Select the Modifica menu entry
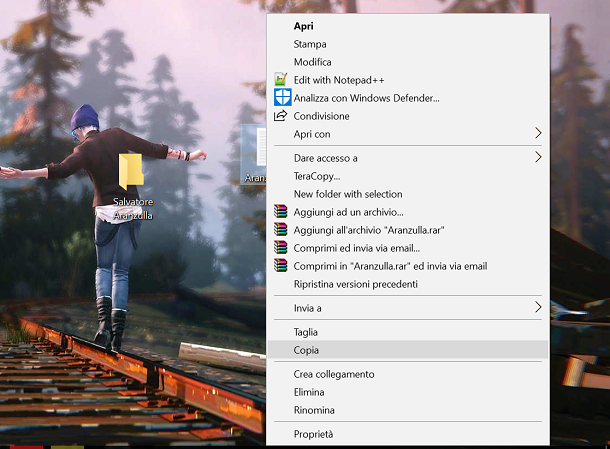 click(x=408, y=62)
